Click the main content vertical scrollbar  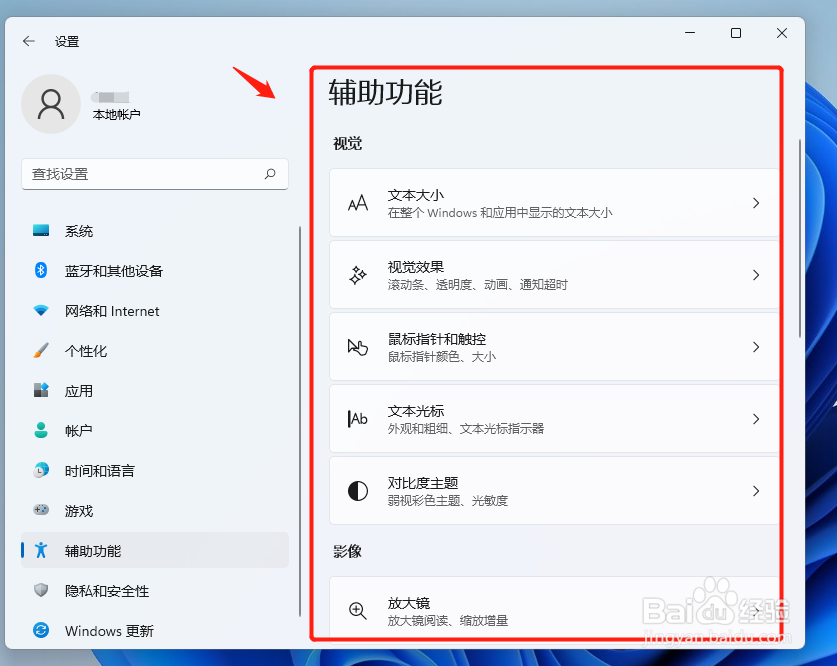tap(800, 238)
